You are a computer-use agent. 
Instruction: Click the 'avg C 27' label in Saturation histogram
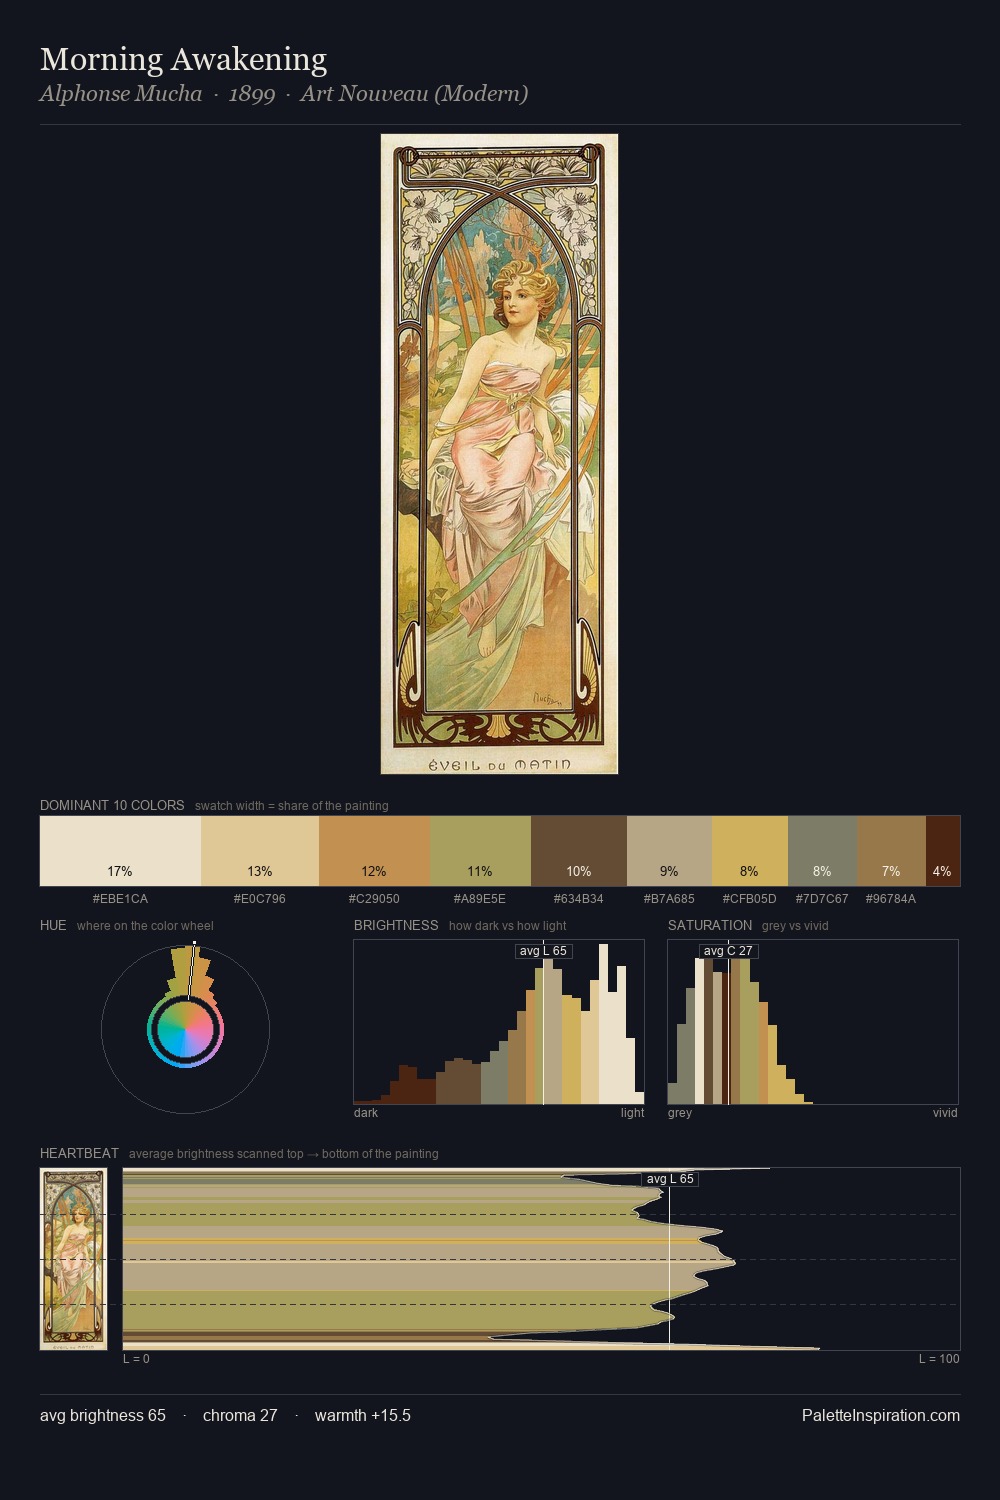click(x=728, y=951)
